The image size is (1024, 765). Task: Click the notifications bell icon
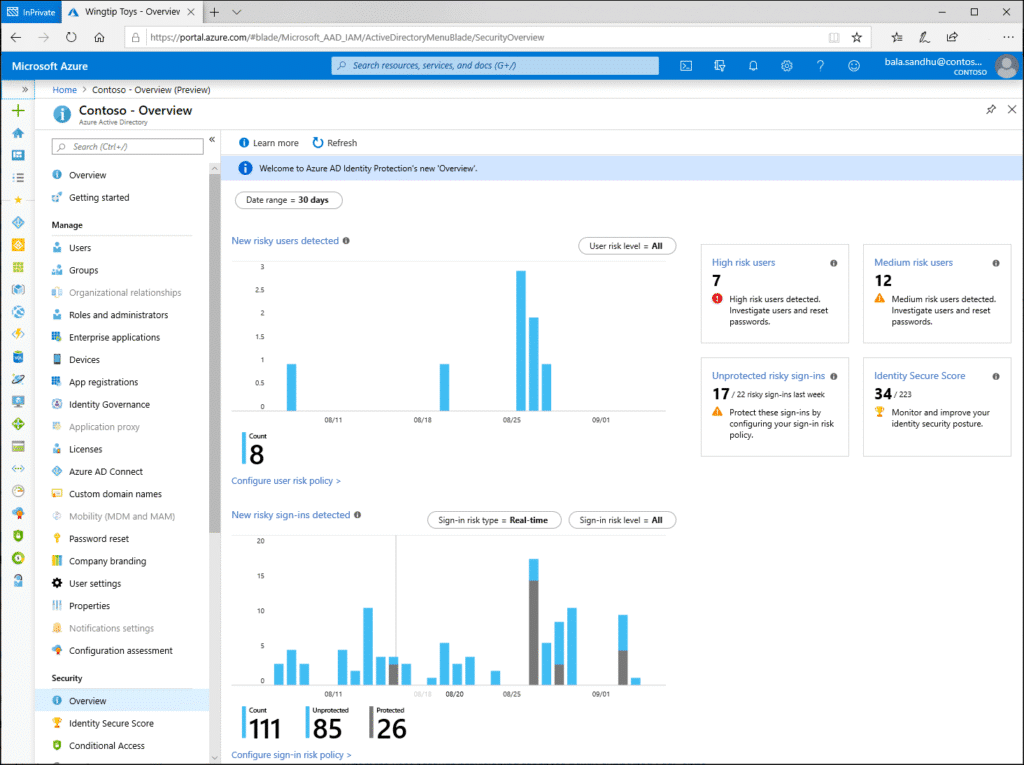click(x=755, y=65)
